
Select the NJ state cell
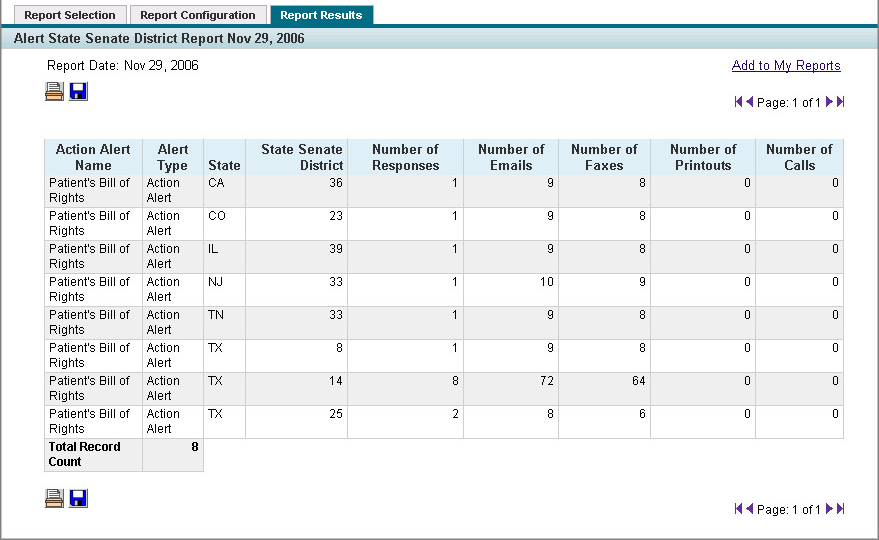point(224,290)
